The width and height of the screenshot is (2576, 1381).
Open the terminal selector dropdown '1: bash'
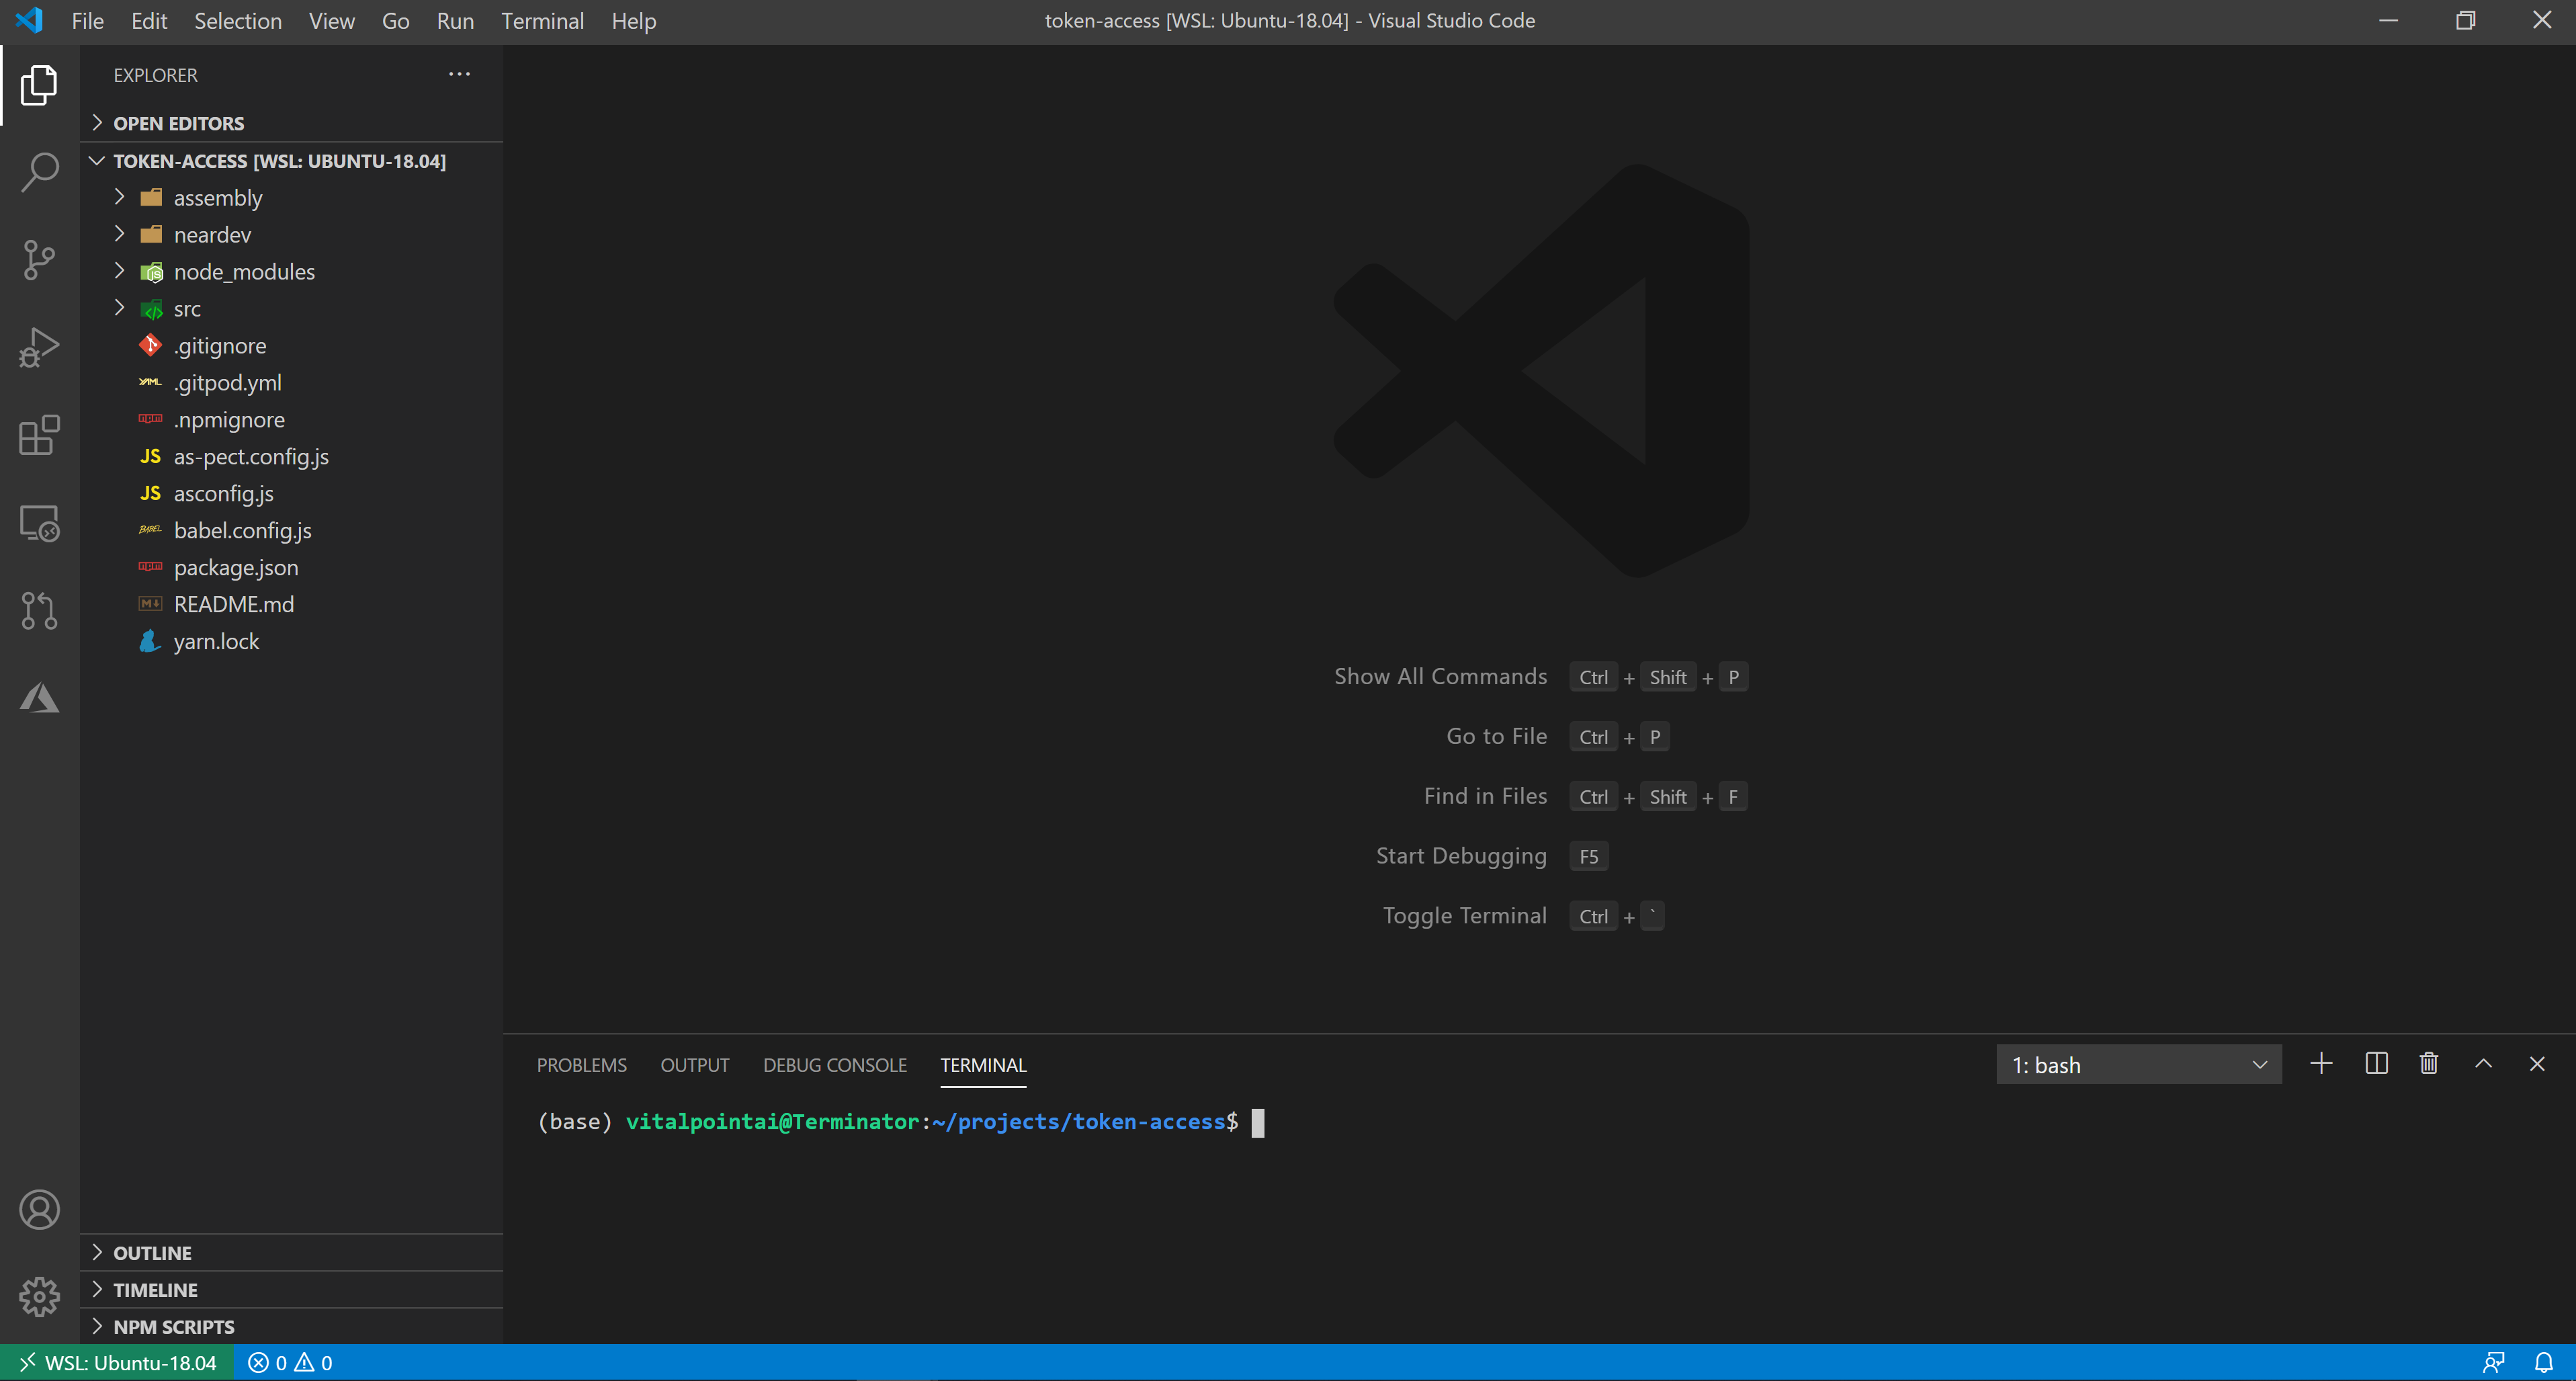point(2139,1065)
